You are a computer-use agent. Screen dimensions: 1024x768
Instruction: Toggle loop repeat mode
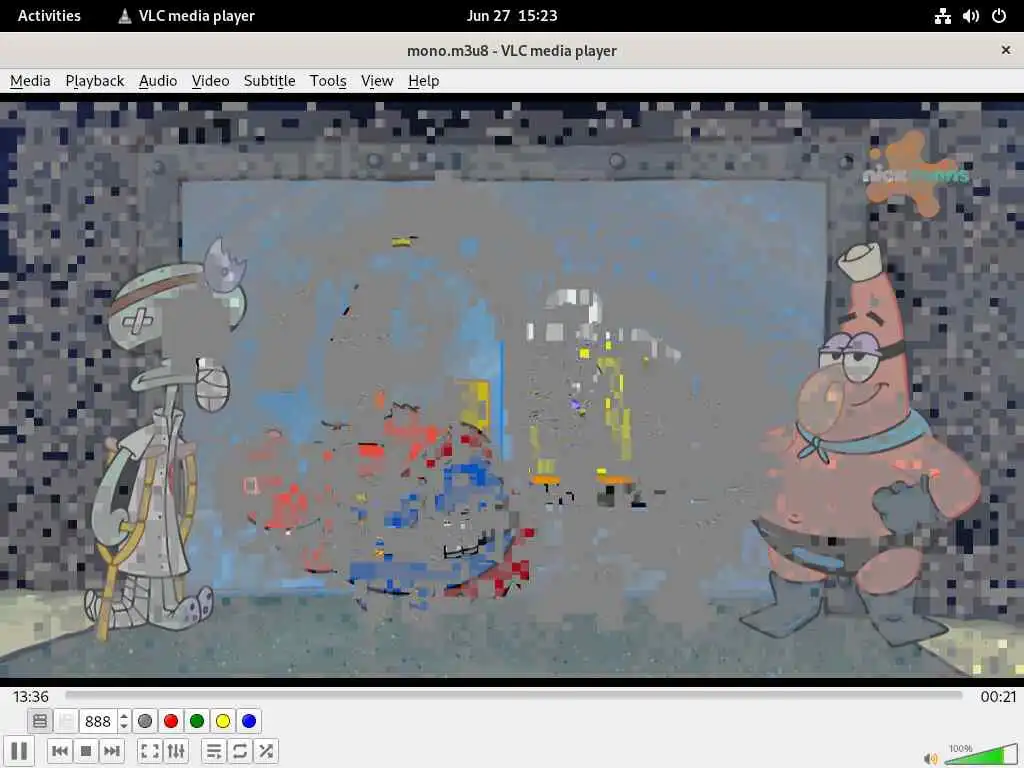(240, 751)
